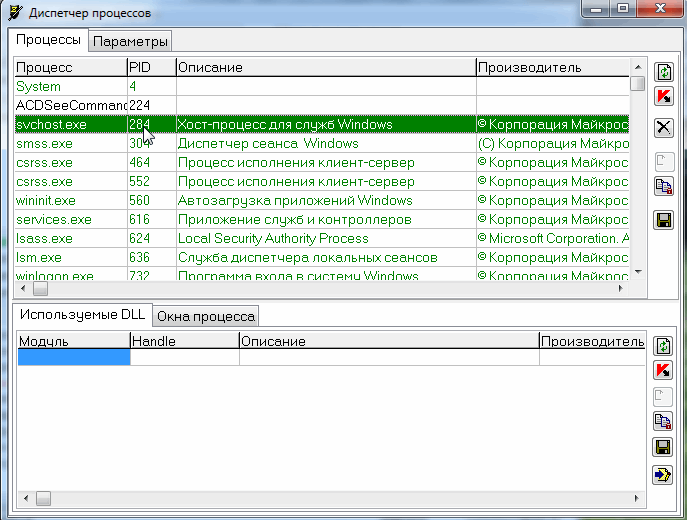The width and height of the screenshot is (687, 520).
Task: Save the process list with the floppy icon
Action: pyautogui.click(x=664, y=220)
